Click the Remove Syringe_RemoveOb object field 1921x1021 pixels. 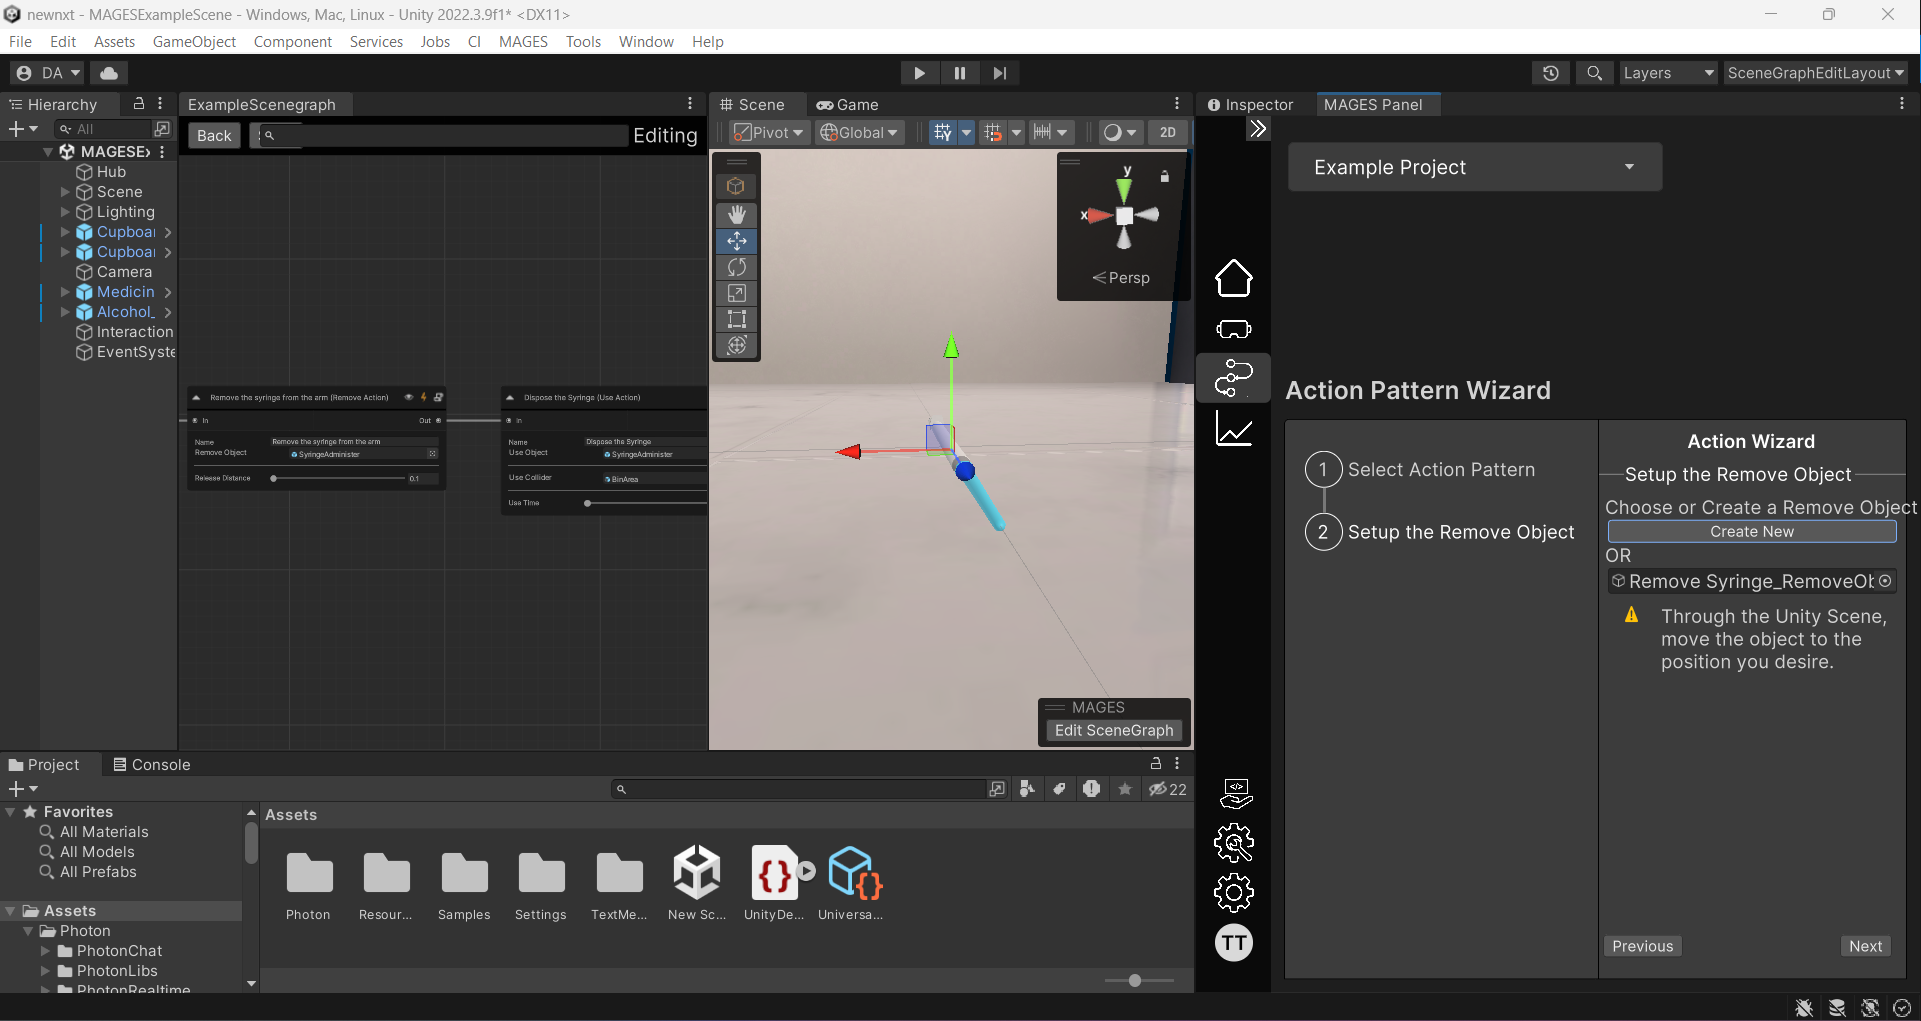coord(1751,581)
